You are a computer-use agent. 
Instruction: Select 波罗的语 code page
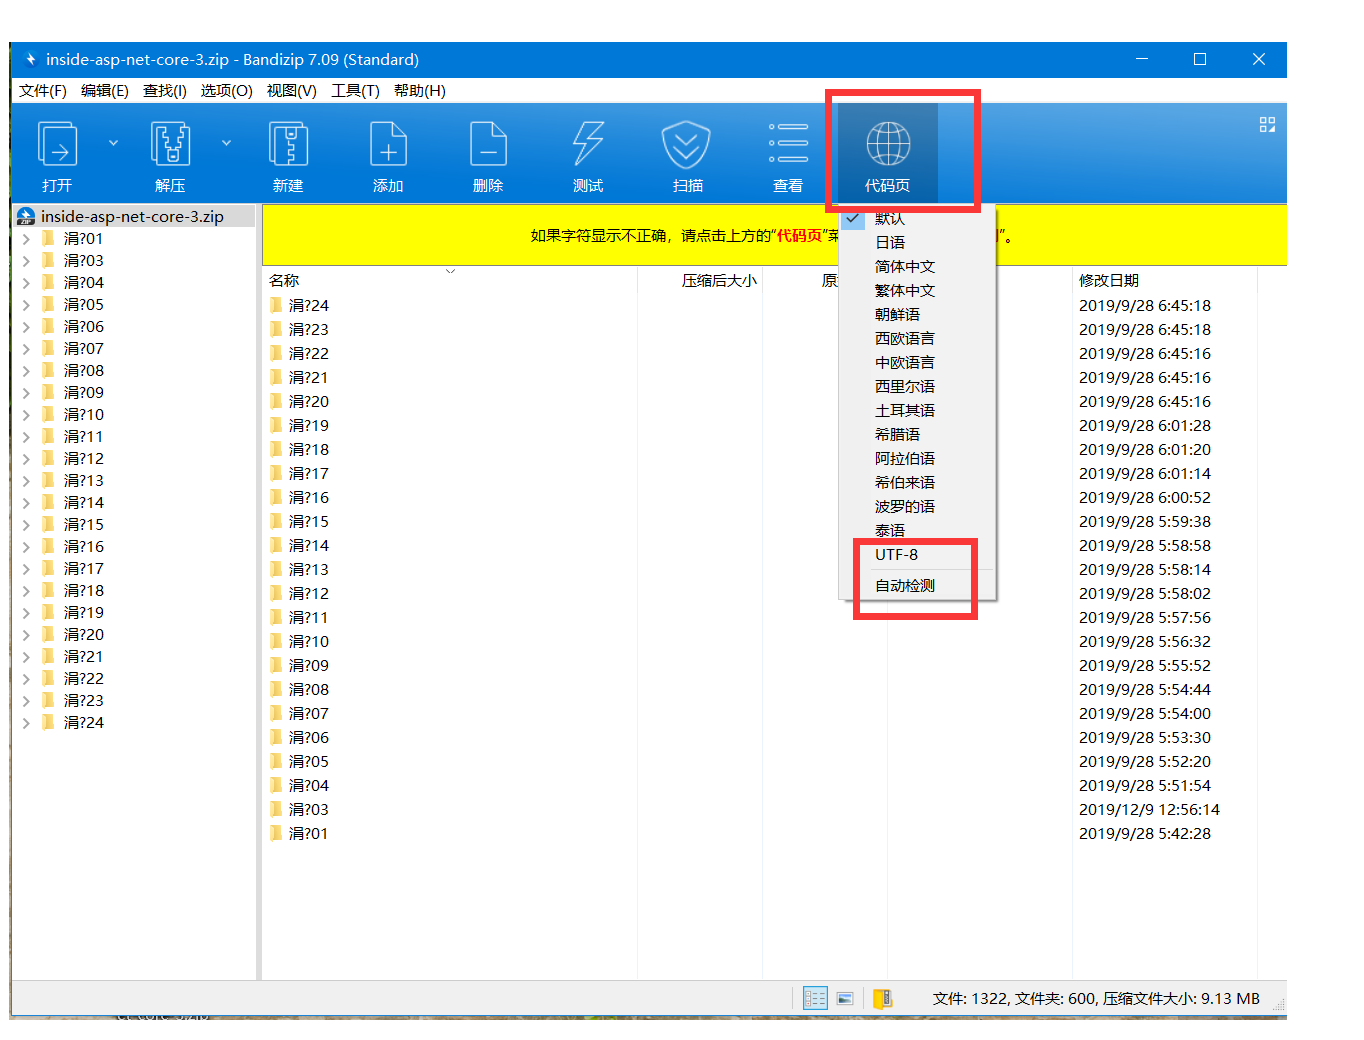pyautogui.click(x=918, y=506)
